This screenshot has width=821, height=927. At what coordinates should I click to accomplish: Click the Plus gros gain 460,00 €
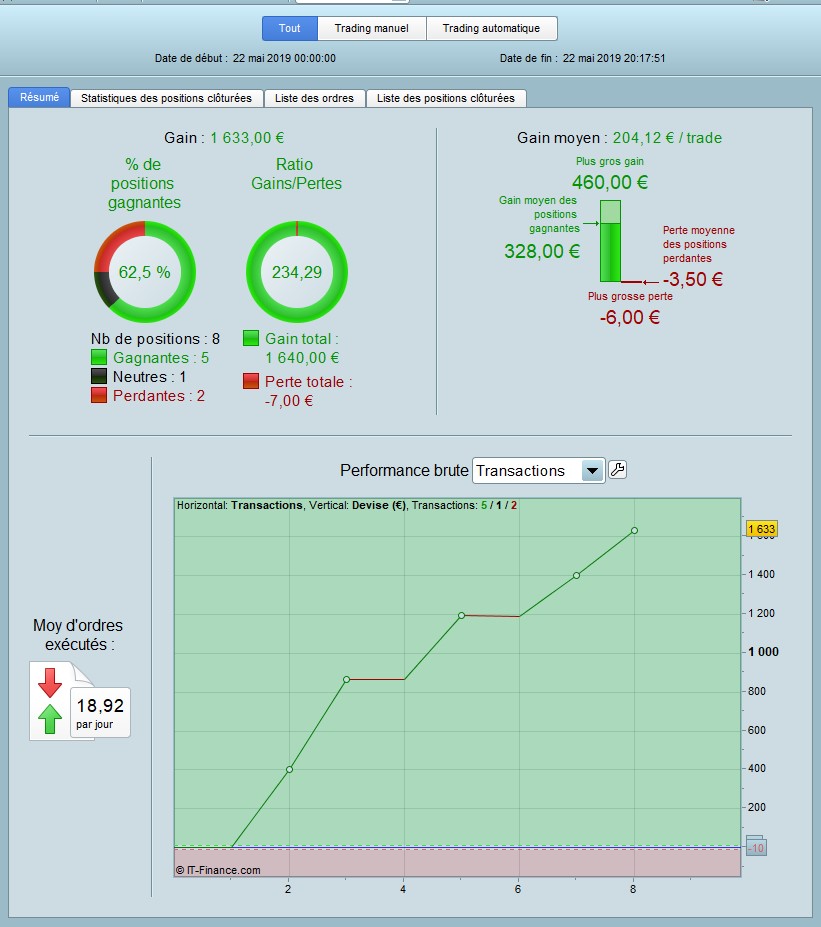coord(610,182)
